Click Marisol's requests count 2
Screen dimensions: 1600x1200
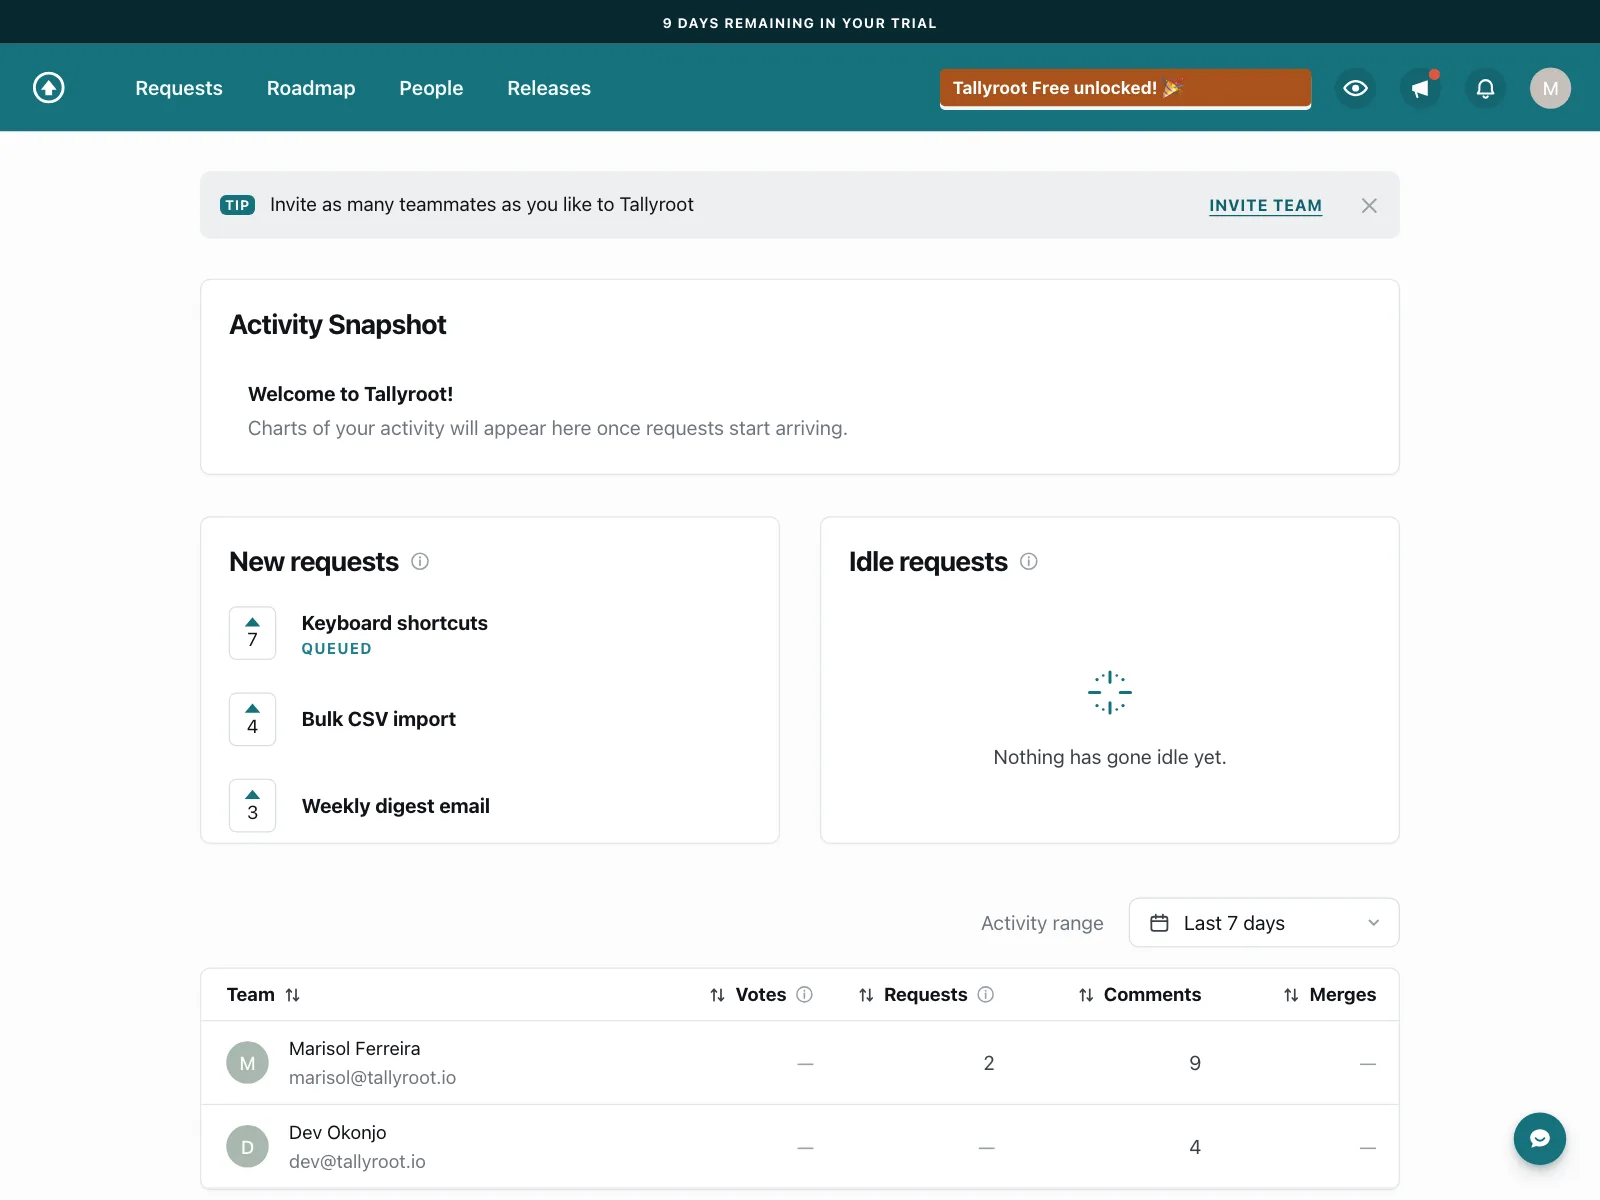tap(989, 1063)
